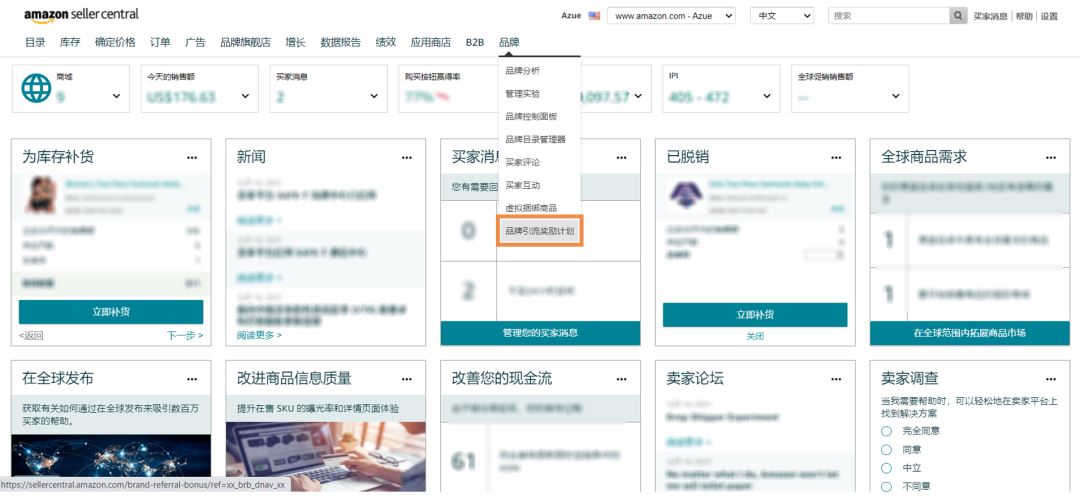Expand the IPI summary tile
Image resolution: width=1080 pixels, height=503 pixels.
(x=767, y=96)
